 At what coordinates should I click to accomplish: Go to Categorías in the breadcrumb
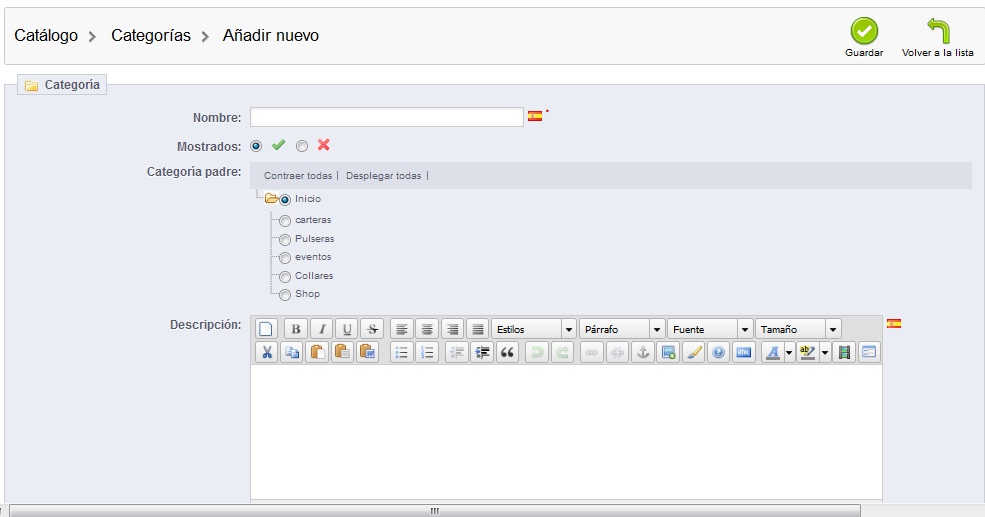coord(151,36)
